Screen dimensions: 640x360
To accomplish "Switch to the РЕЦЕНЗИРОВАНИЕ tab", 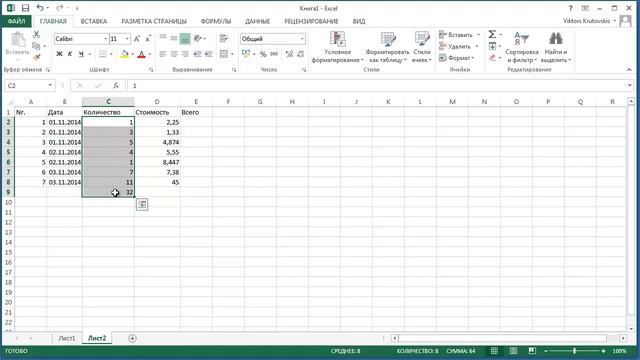I will [311, 21].
